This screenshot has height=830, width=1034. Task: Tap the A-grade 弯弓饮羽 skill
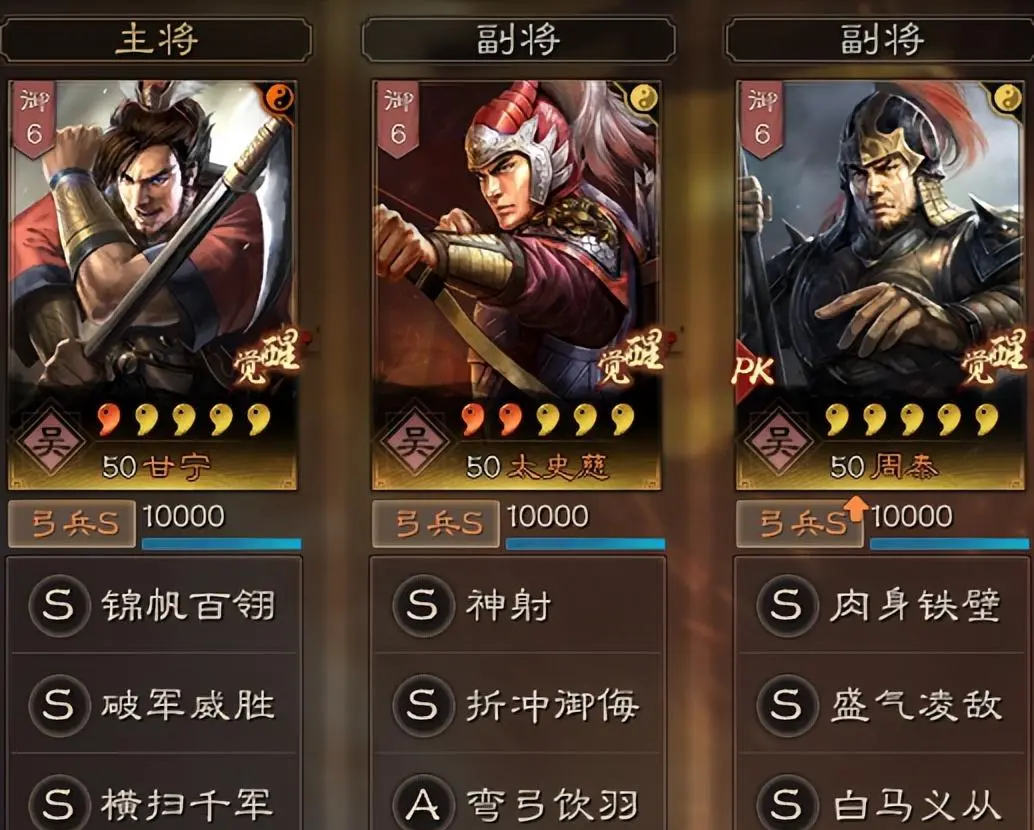coord(518,803)
